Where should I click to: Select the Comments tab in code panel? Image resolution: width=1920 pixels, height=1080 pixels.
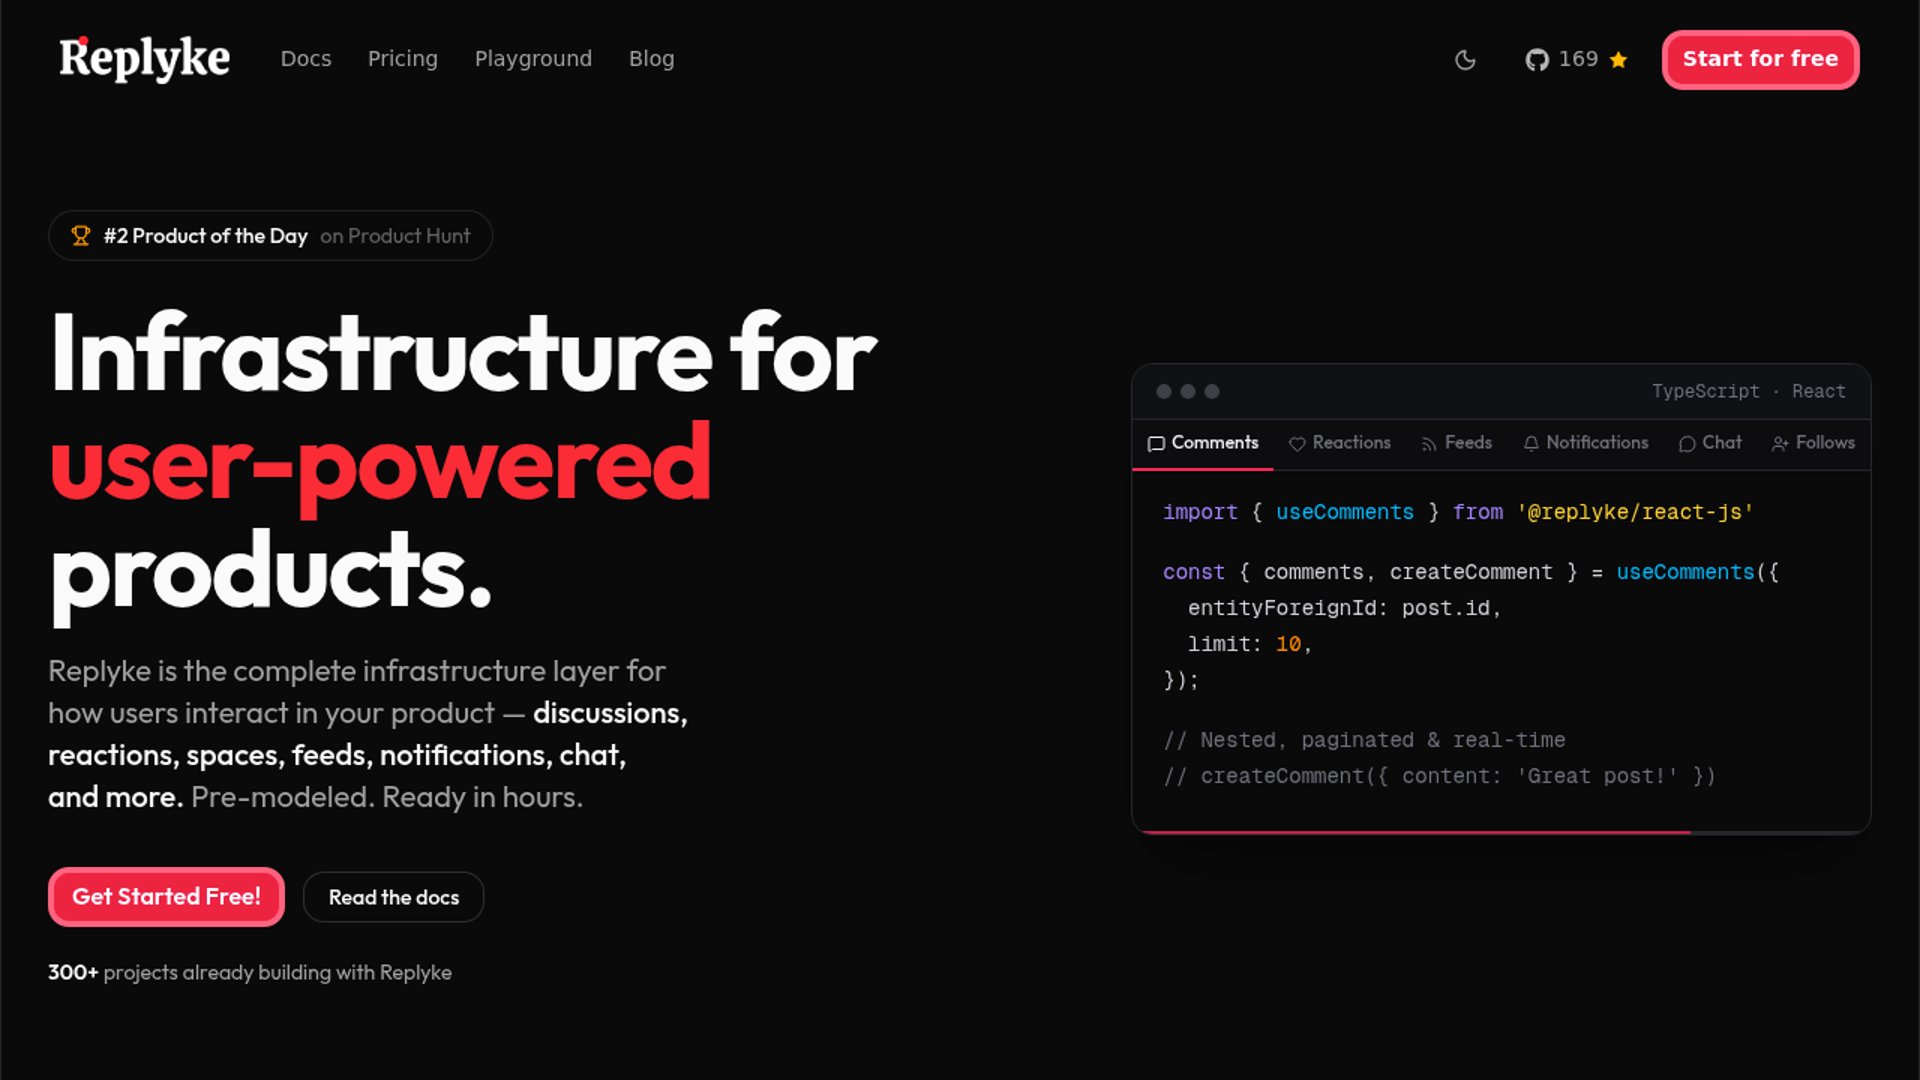1203,443
